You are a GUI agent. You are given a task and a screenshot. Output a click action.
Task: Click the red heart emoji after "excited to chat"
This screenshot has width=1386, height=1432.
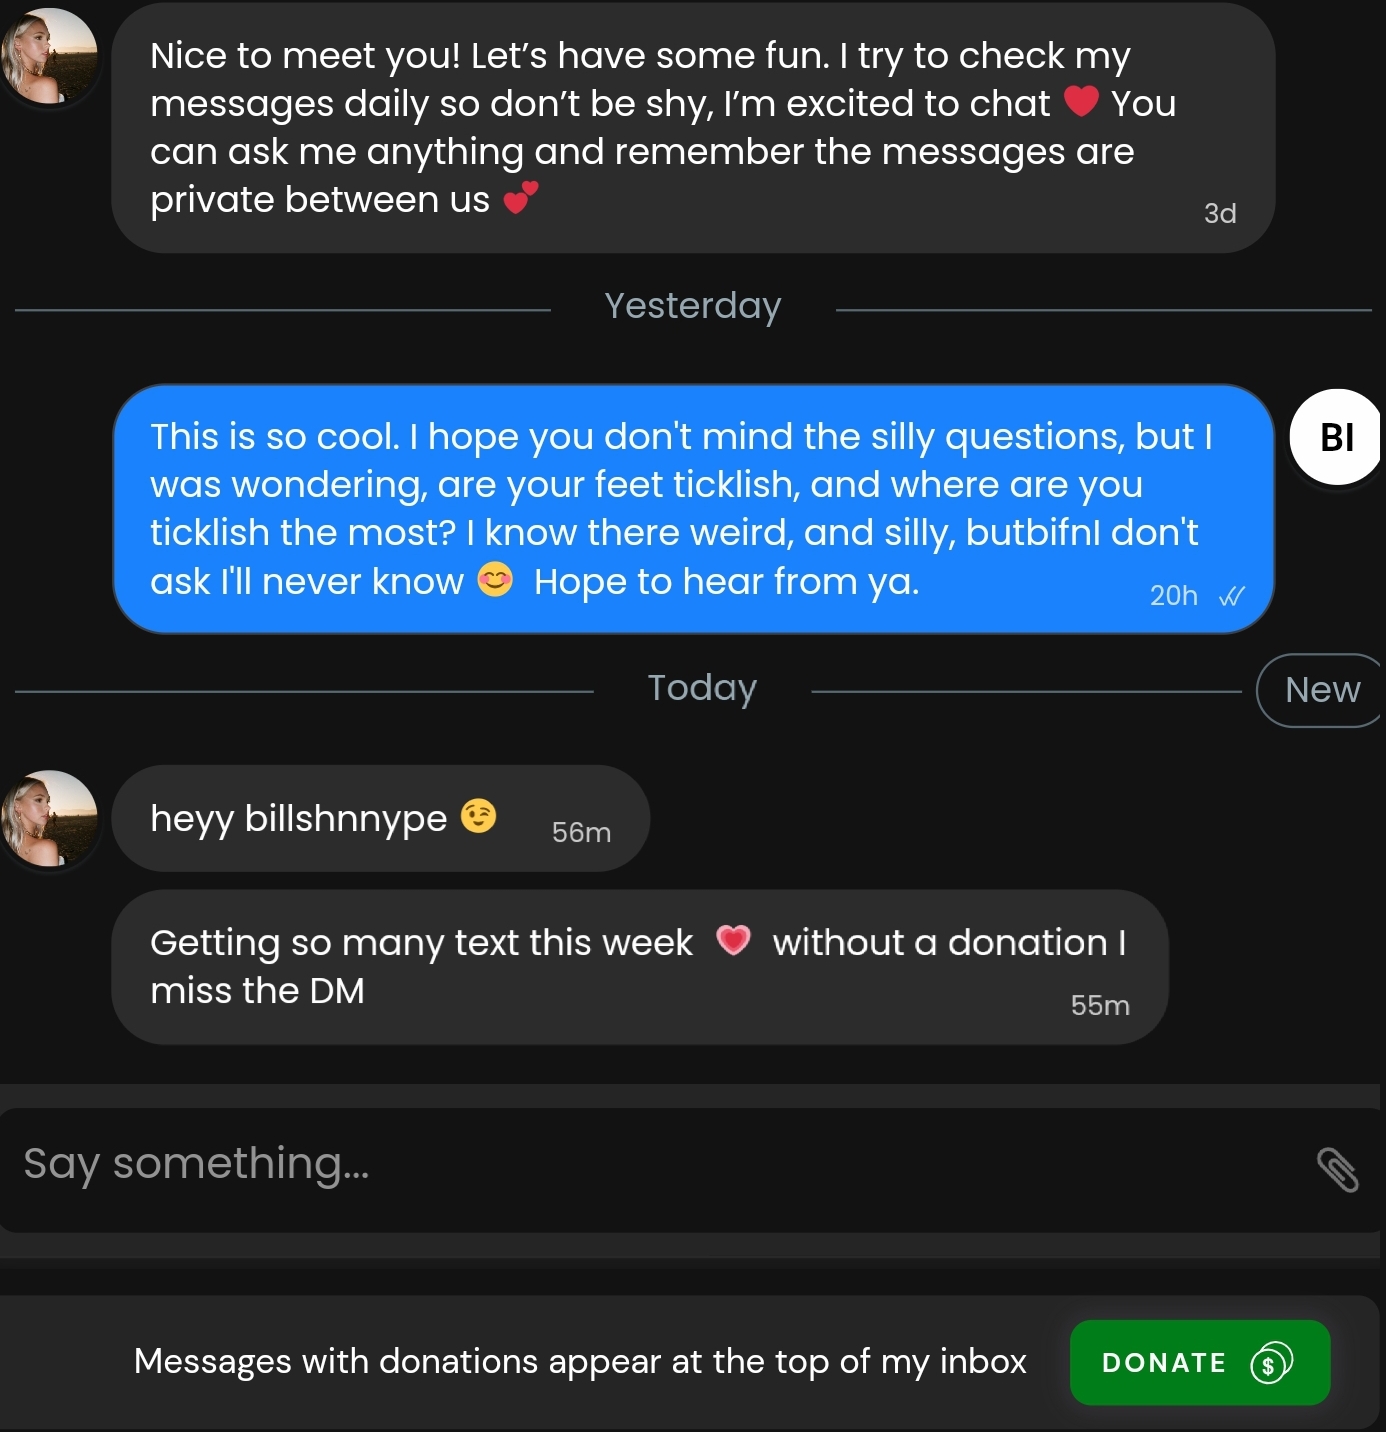click(1081, 101)
